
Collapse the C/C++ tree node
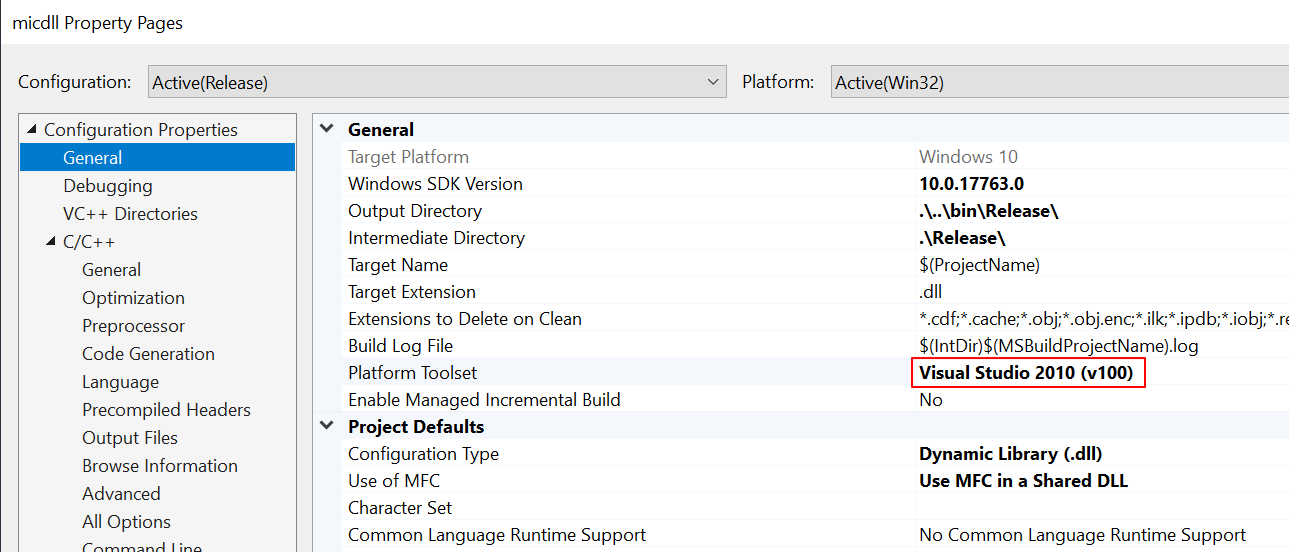pos(51,242)
